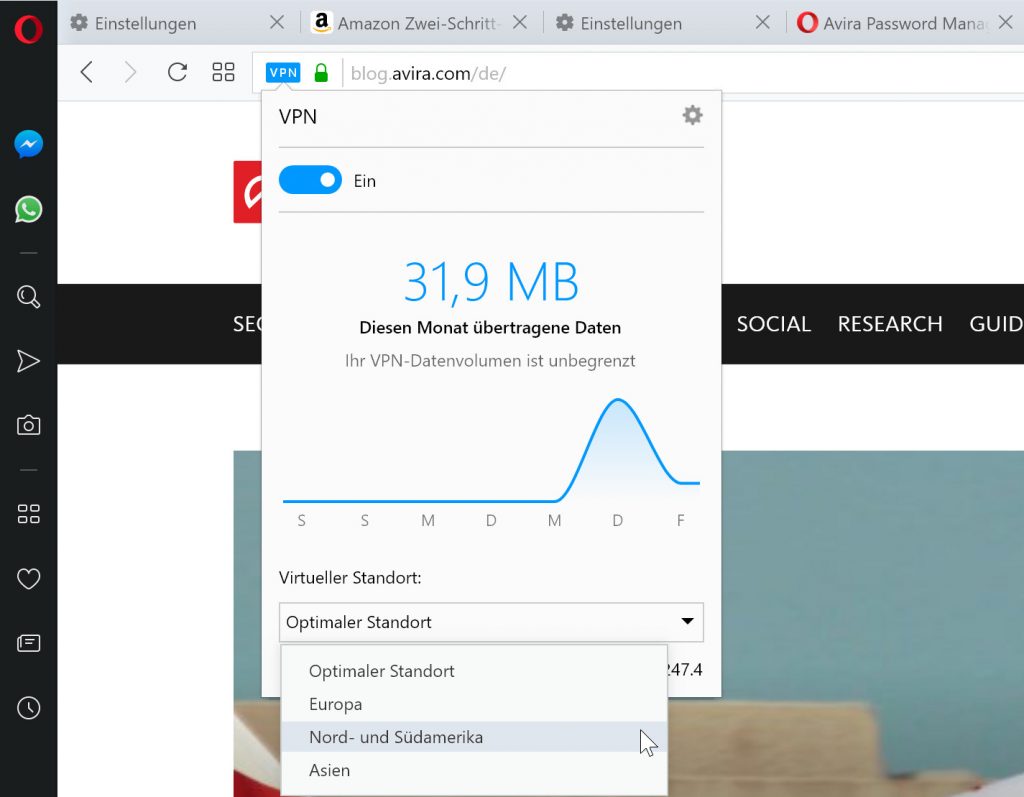
Task: View site security via green padlock
Action: click(321, 73)
